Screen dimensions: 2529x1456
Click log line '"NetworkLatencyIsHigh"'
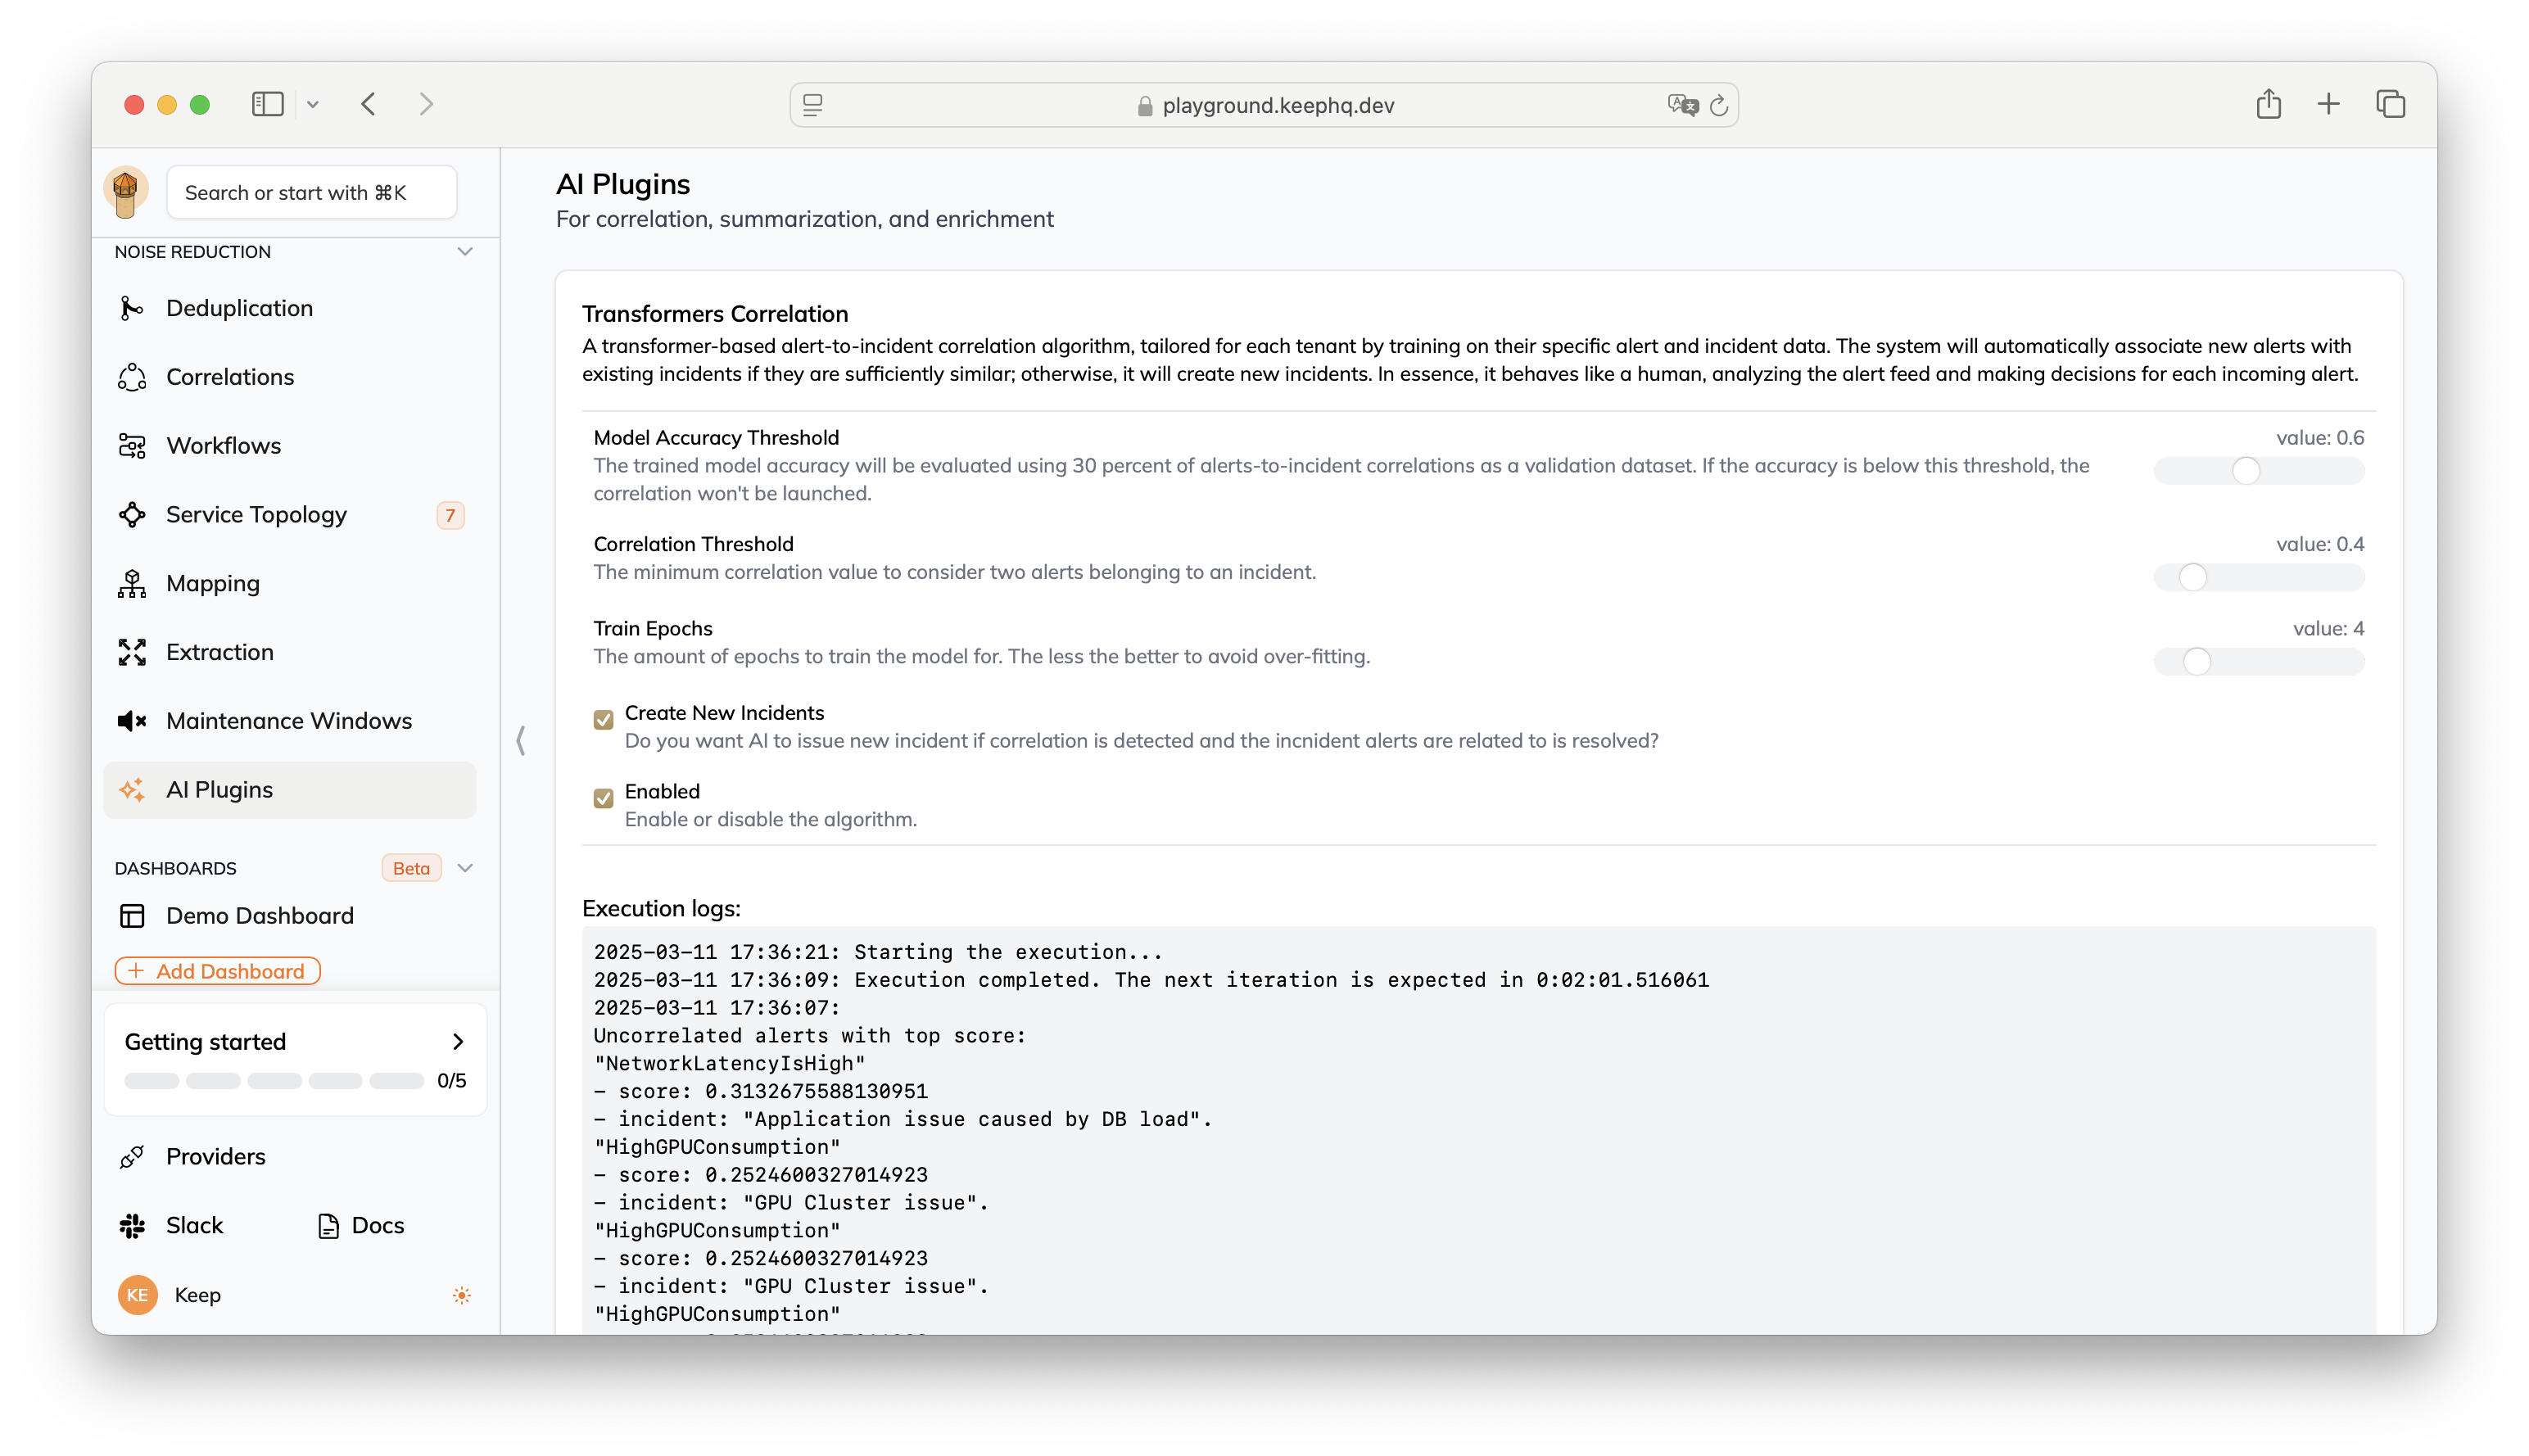(729, 1064)
